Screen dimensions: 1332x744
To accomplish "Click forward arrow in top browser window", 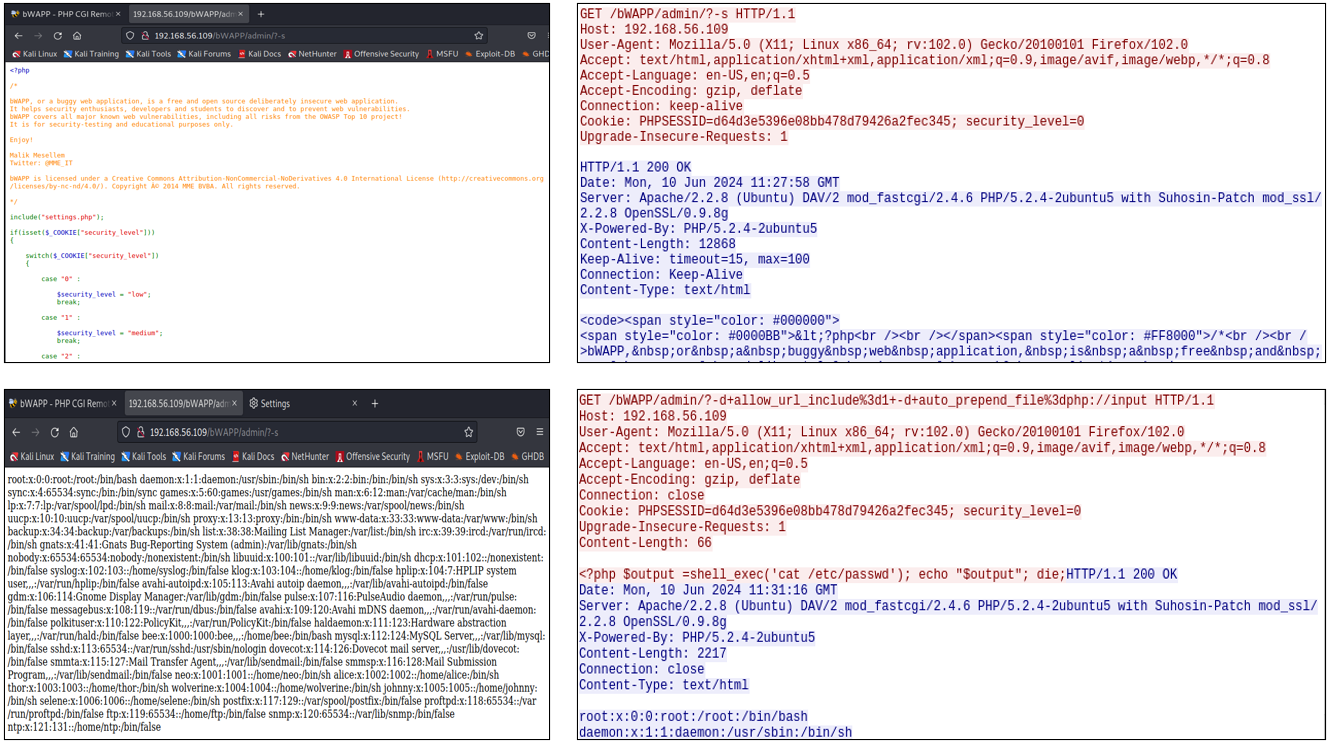I will [x=38, y=36].
